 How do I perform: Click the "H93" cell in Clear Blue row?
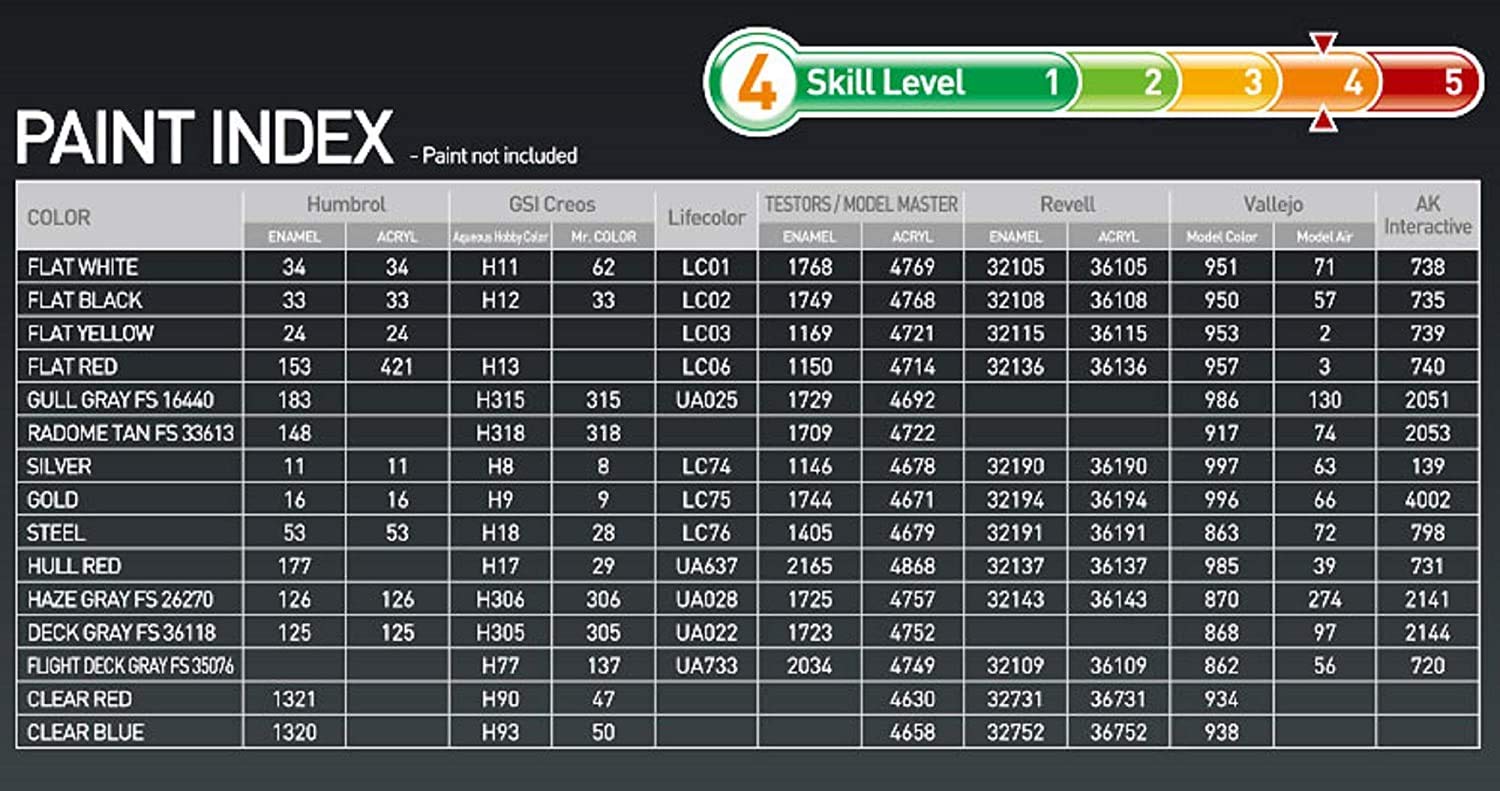point(500,732)
